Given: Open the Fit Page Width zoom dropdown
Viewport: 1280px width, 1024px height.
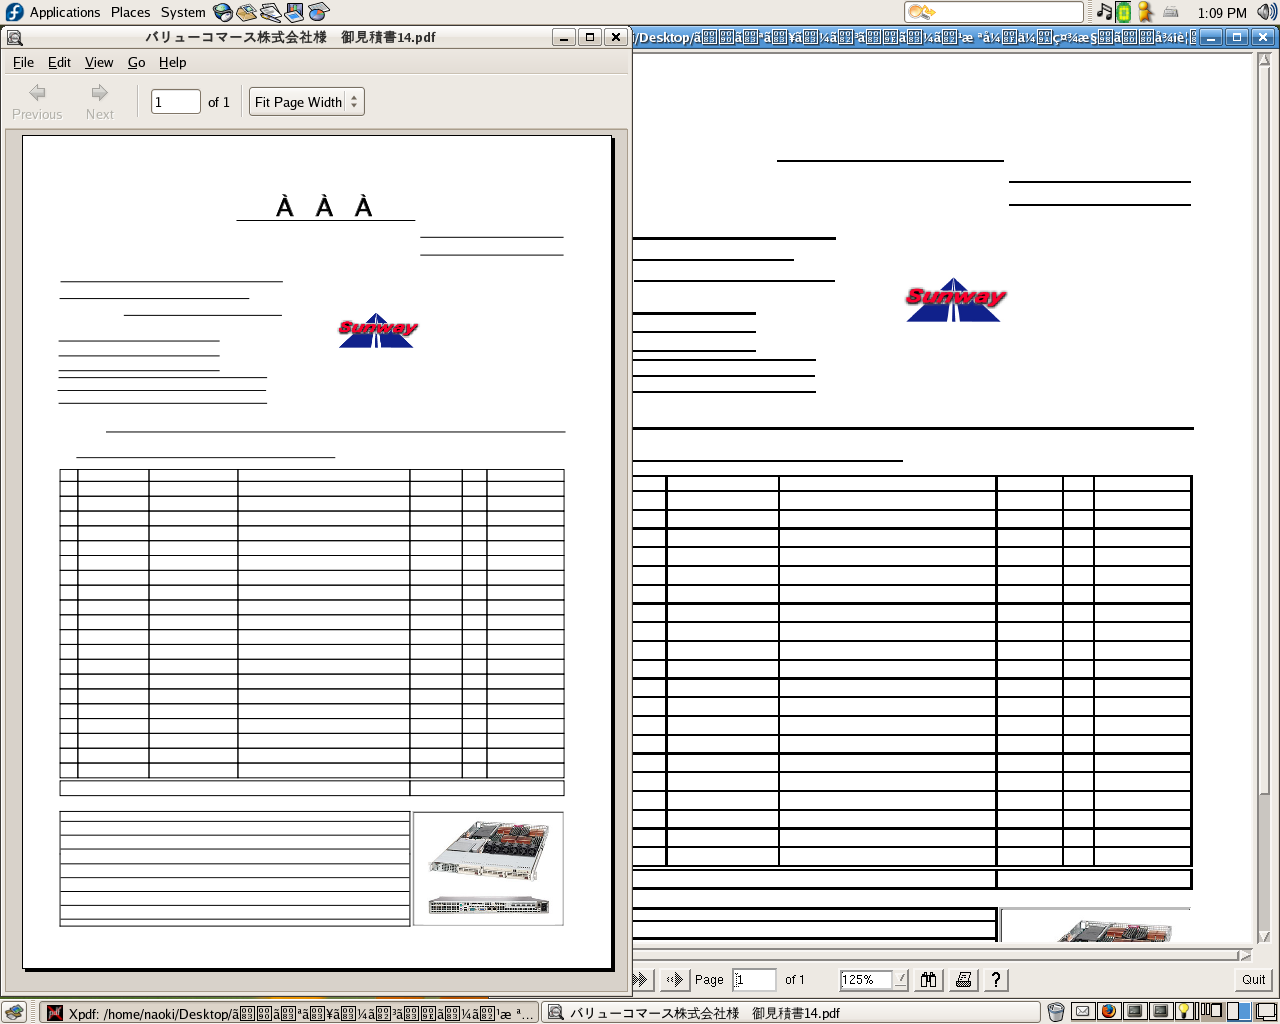Looking at the screenshot, I should (x=306, y=102).
